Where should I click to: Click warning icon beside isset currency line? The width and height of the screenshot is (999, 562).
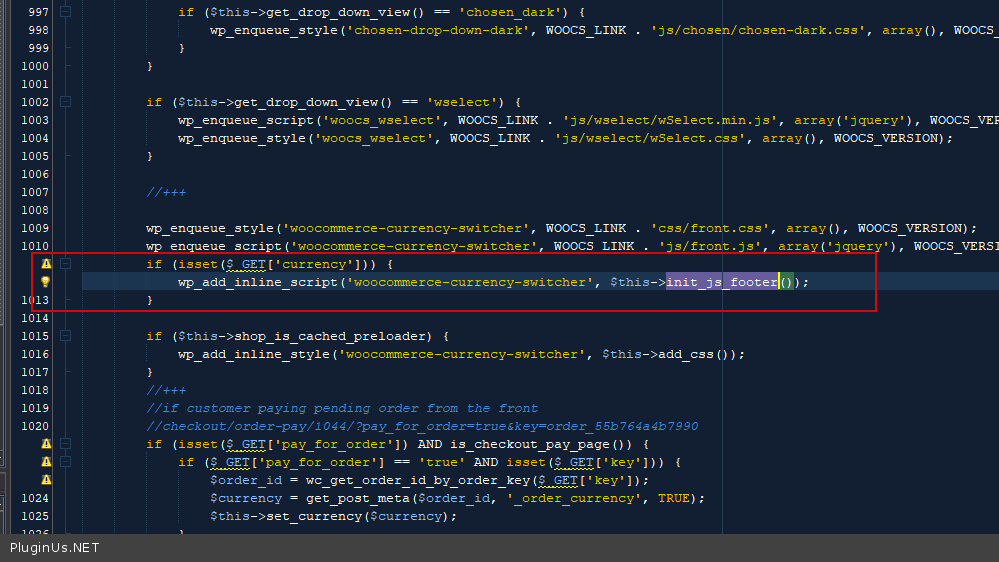pyautogui.click(x=46, y=264)
